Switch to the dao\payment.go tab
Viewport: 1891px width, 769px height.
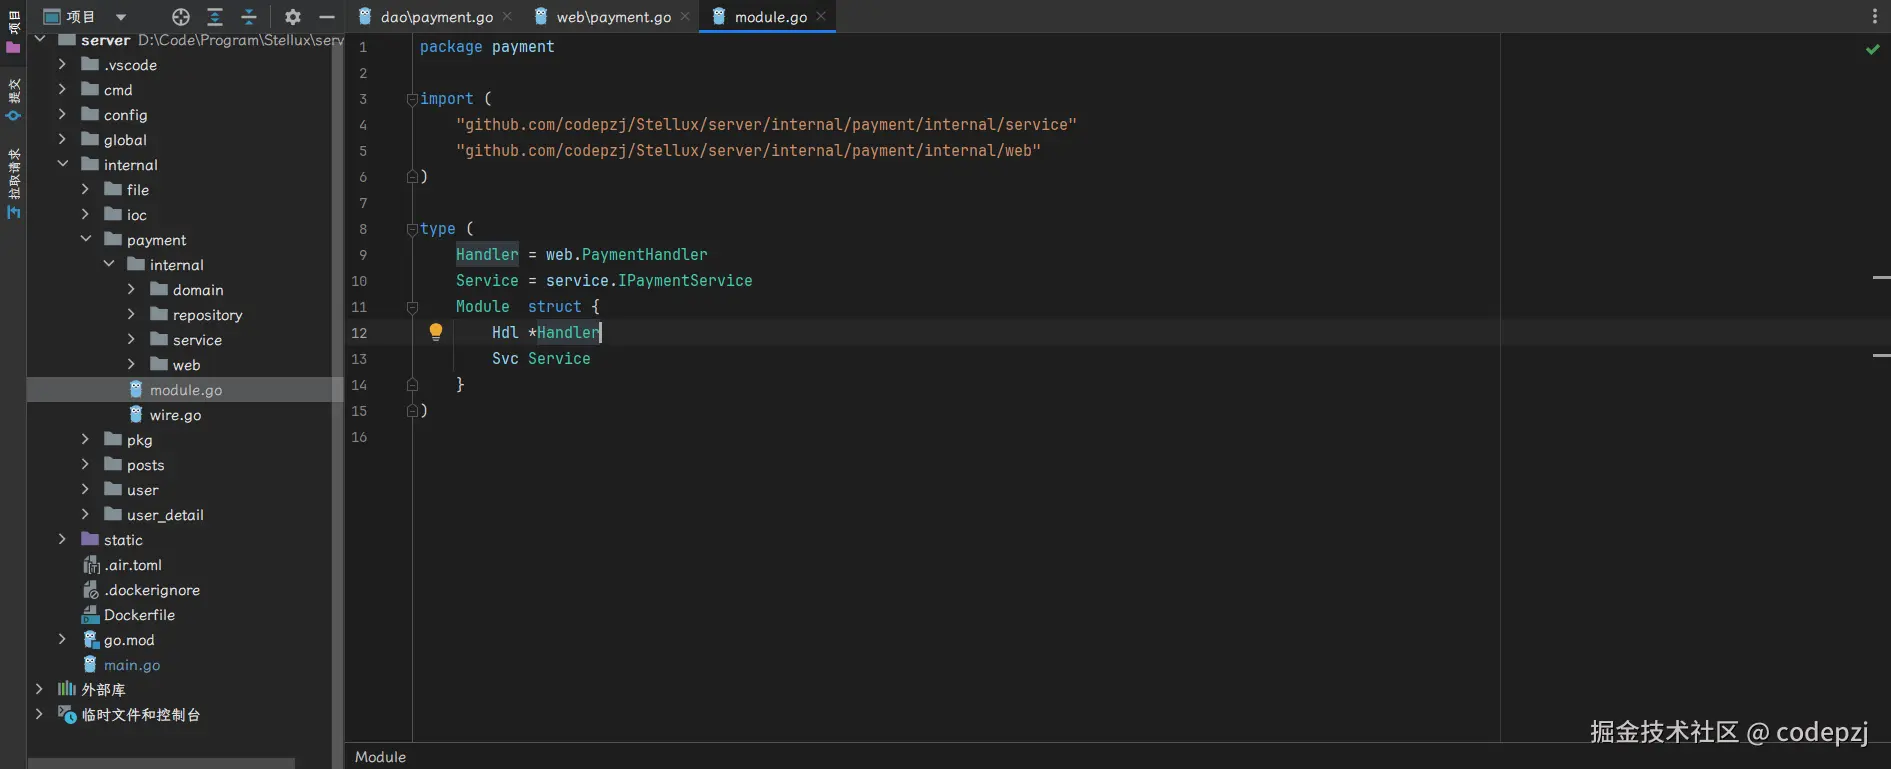(436, 17)
